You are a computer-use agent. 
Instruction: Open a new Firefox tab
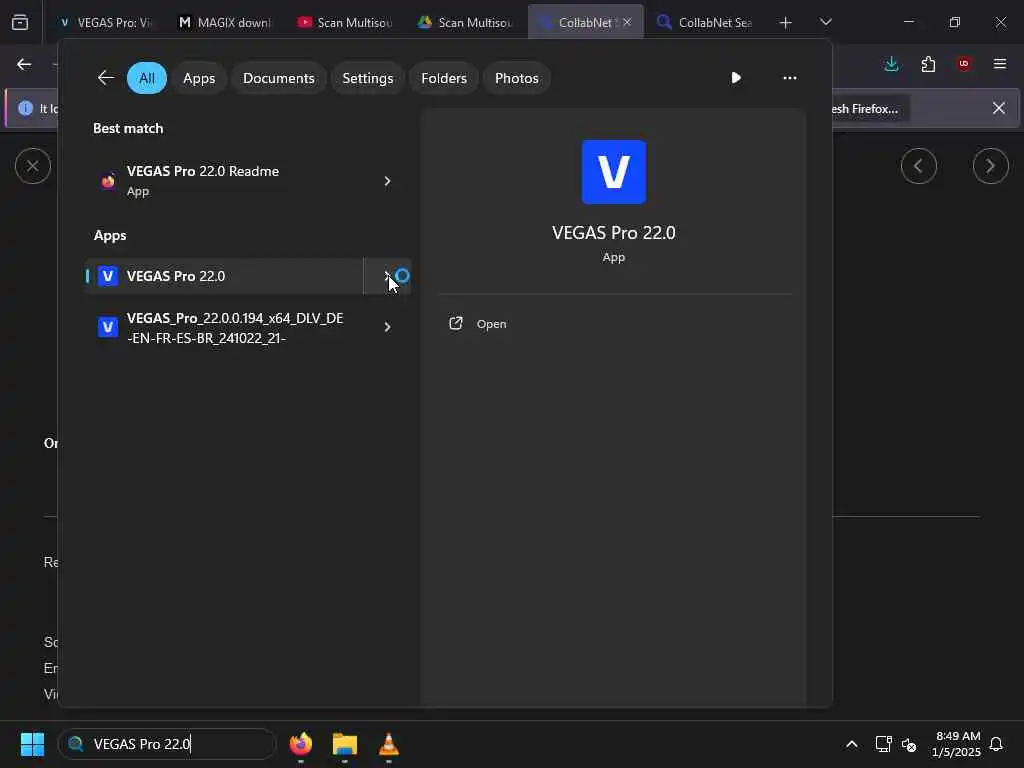[x=786, y=22]
